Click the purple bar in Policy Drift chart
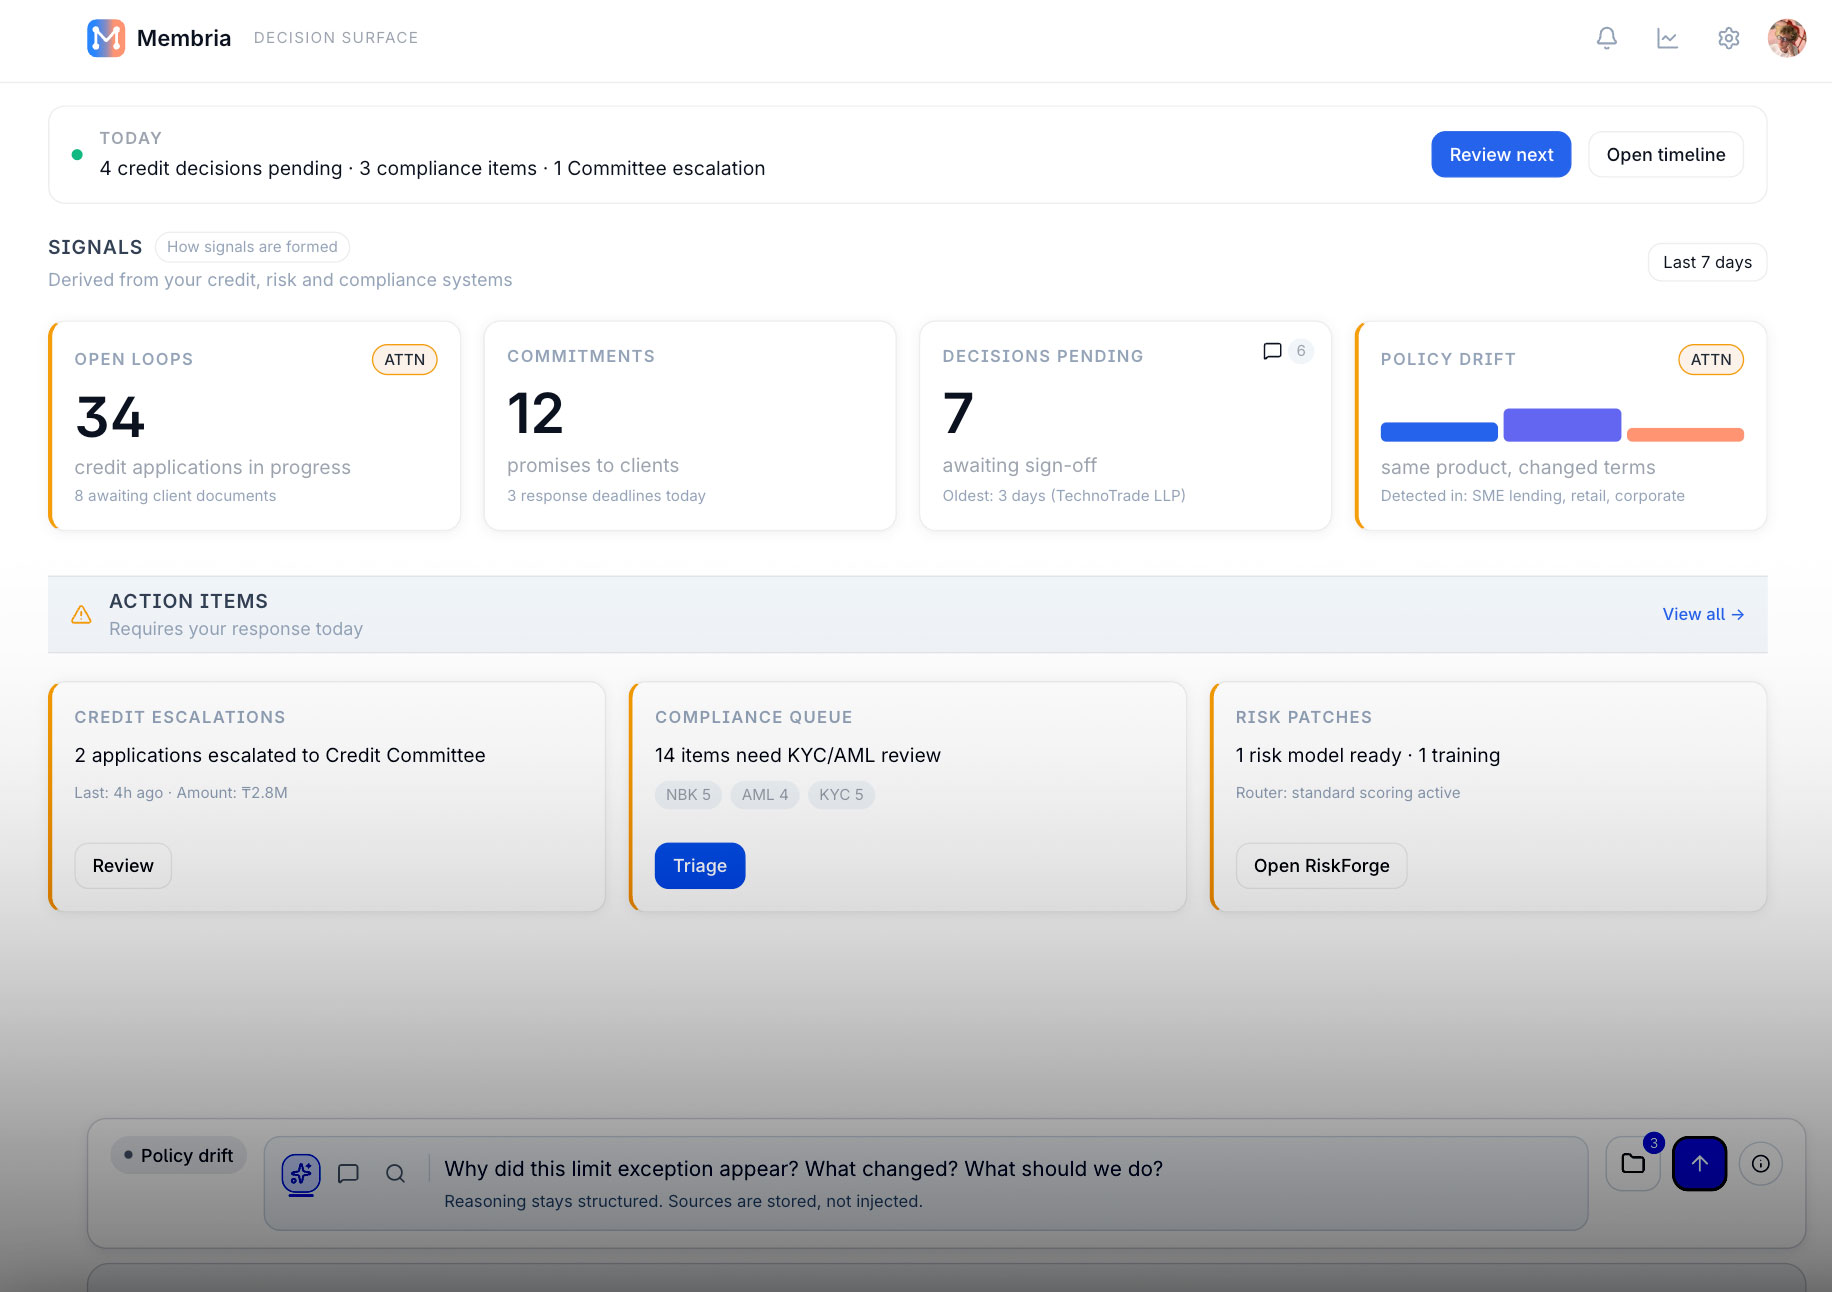Viewport: 1832px width, 1292px height. coord(1562,424)
